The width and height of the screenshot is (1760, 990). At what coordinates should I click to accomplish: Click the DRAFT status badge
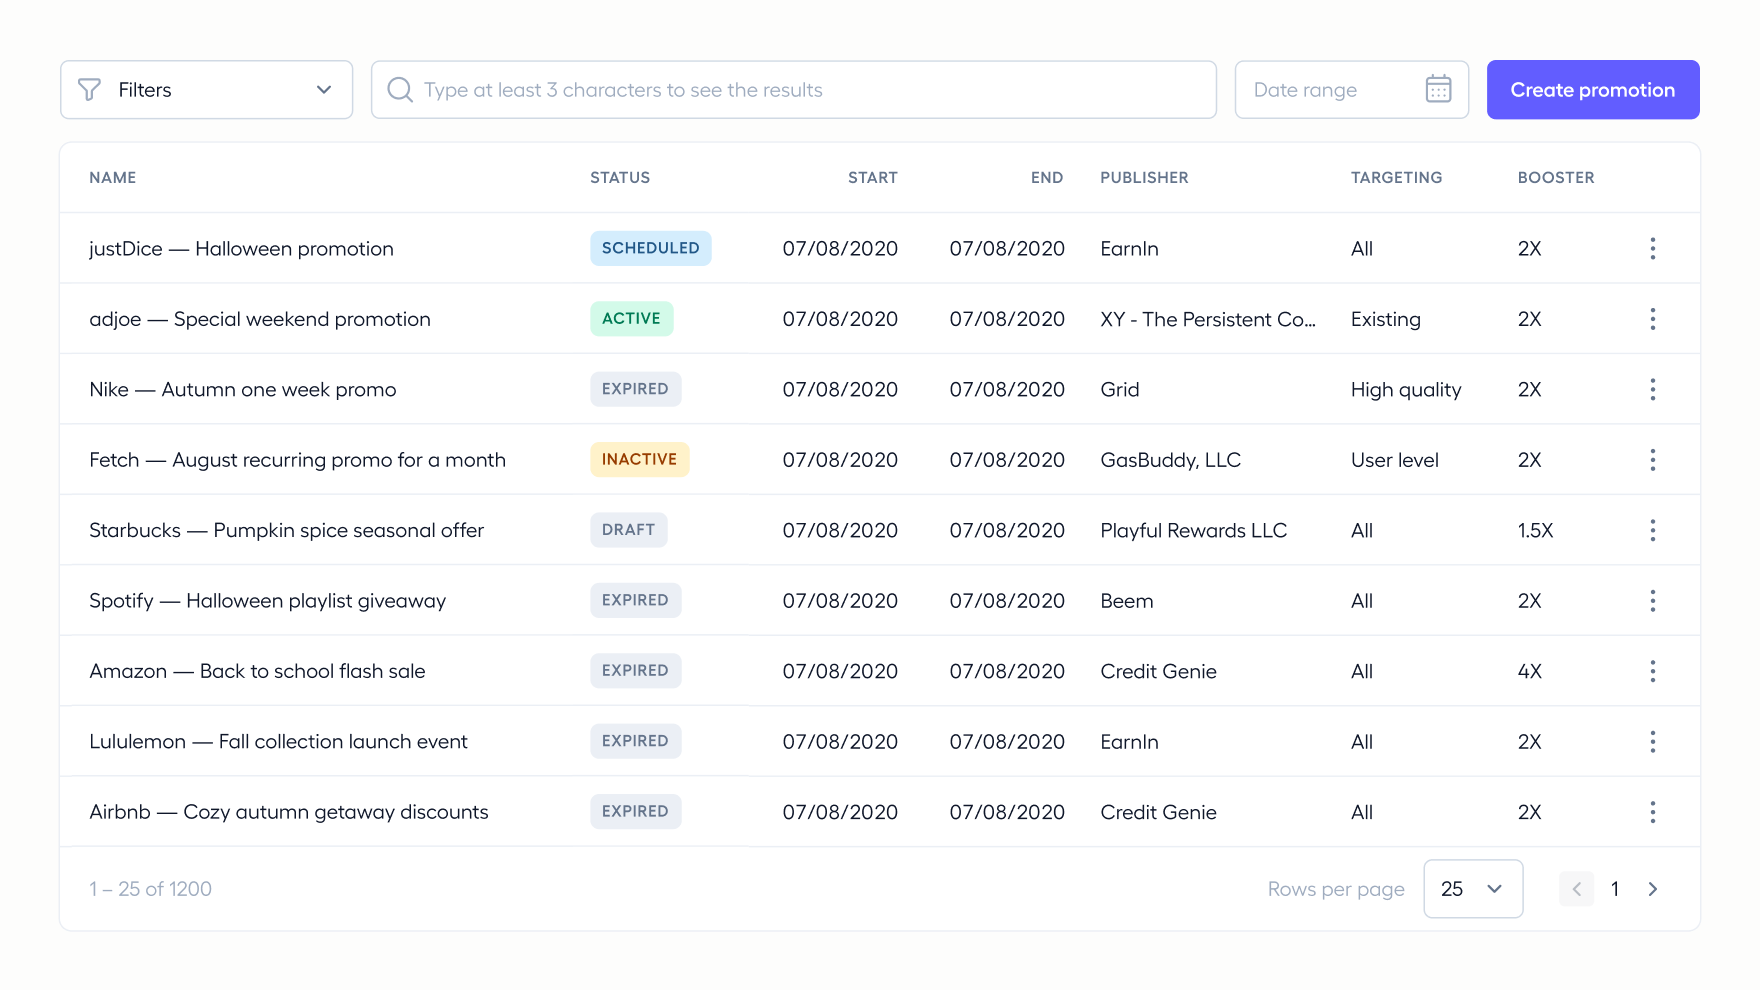(x=629, y=530)
